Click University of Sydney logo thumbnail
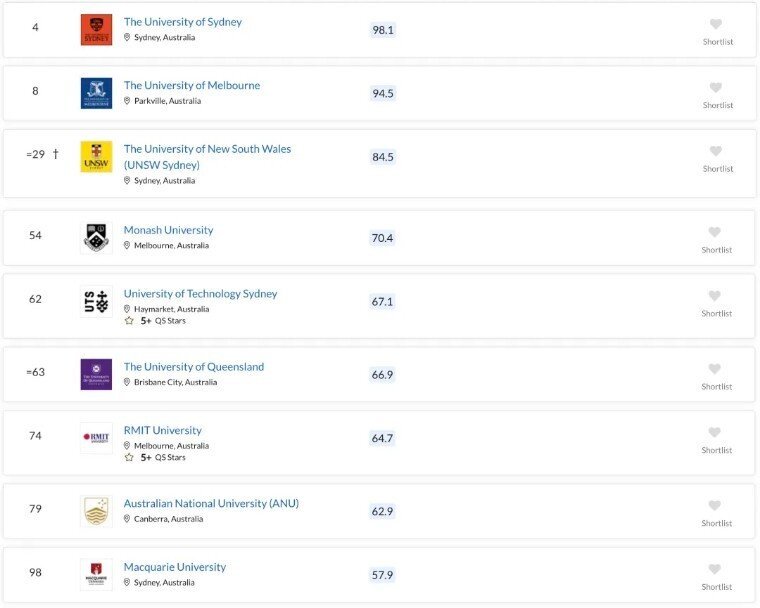760x608 pixels. point(96,30)
